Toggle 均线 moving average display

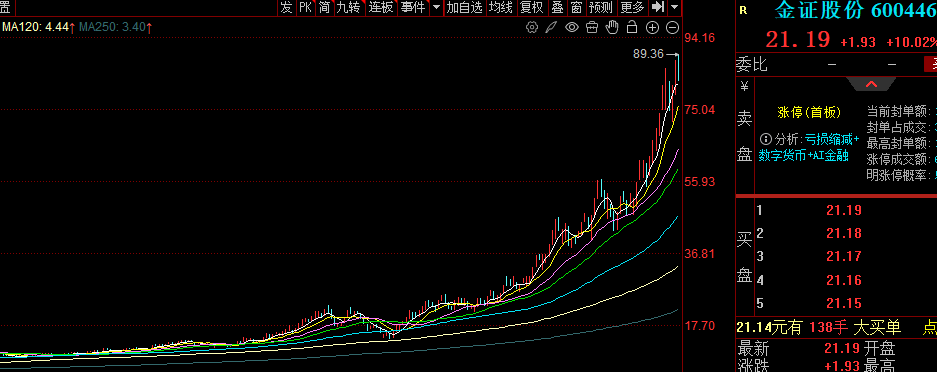501,7
